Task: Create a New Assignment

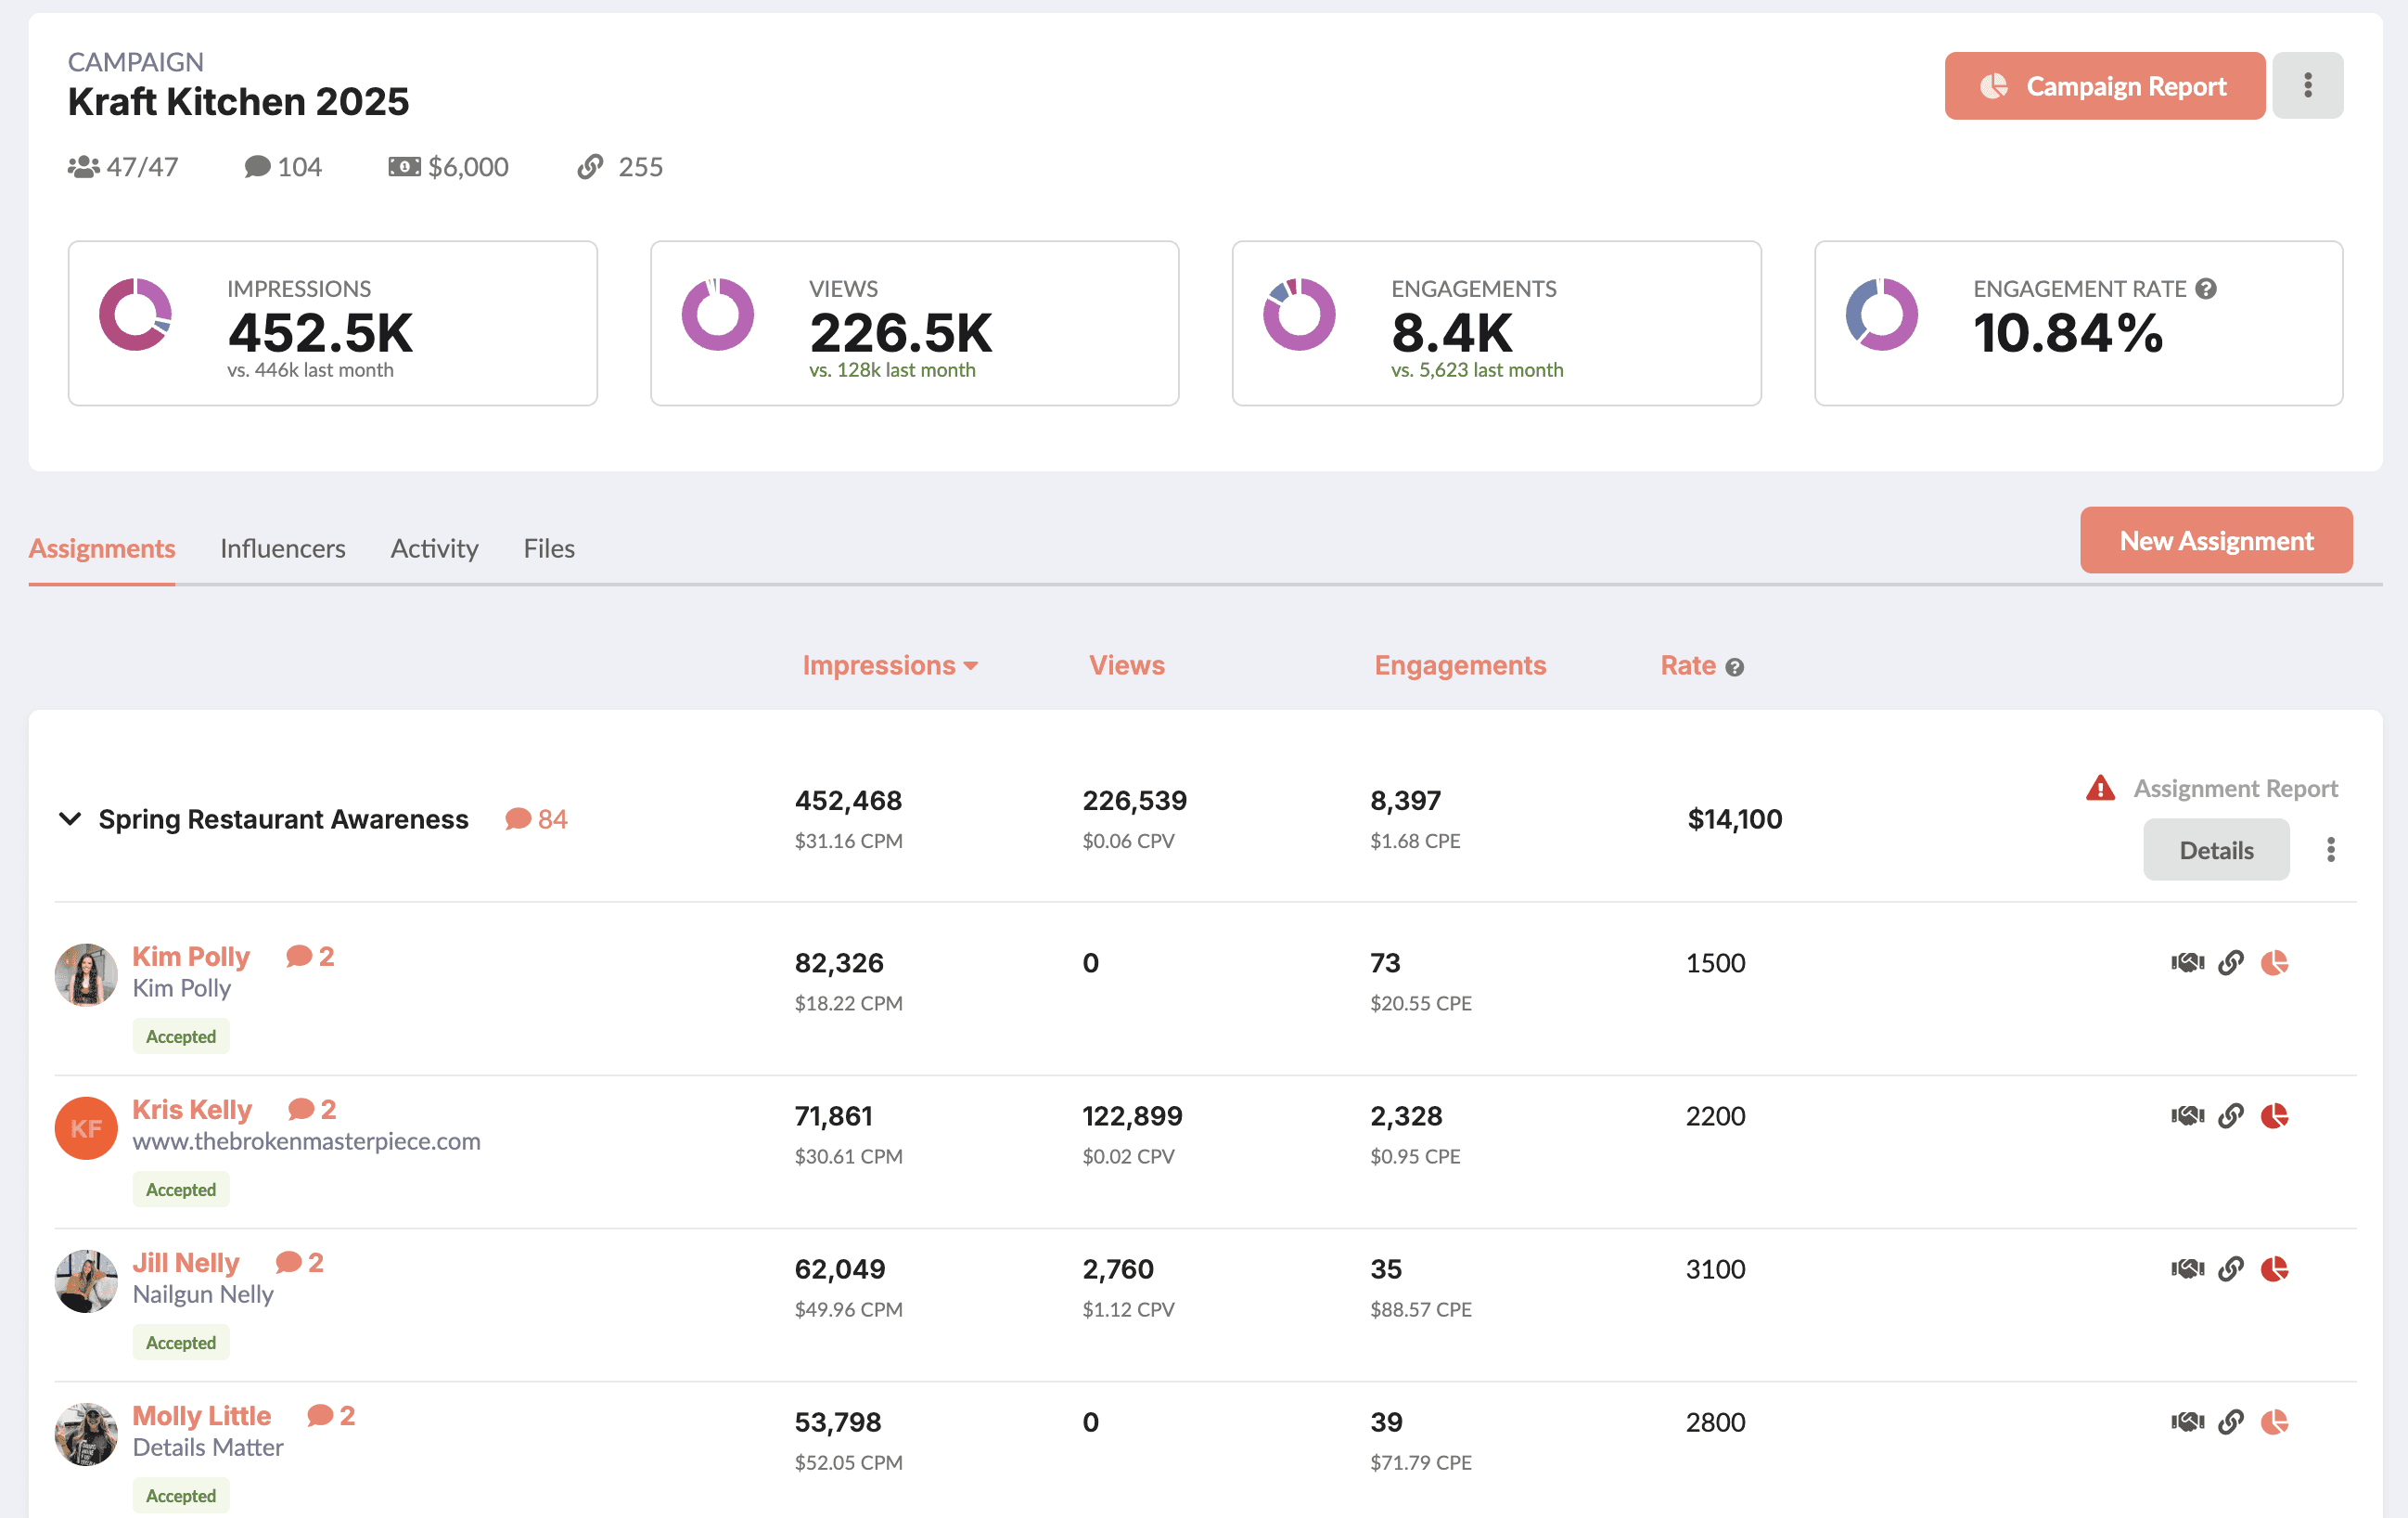Action: tap(2216, 540)
